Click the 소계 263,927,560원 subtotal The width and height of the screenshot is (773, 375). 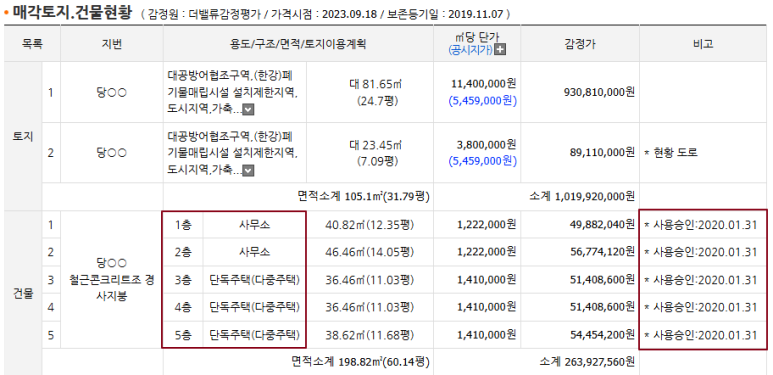(589, 363)
